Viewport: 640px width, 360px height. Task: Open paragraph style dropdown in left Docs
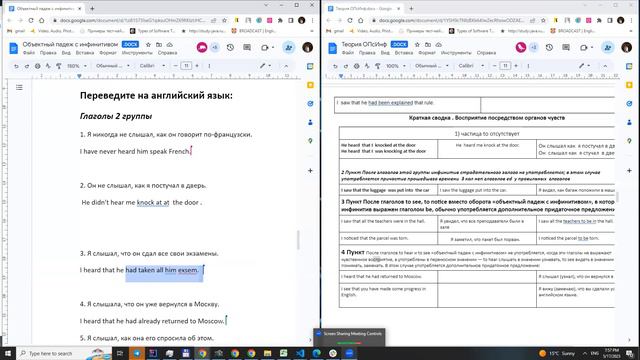click(x=113, y=66)
